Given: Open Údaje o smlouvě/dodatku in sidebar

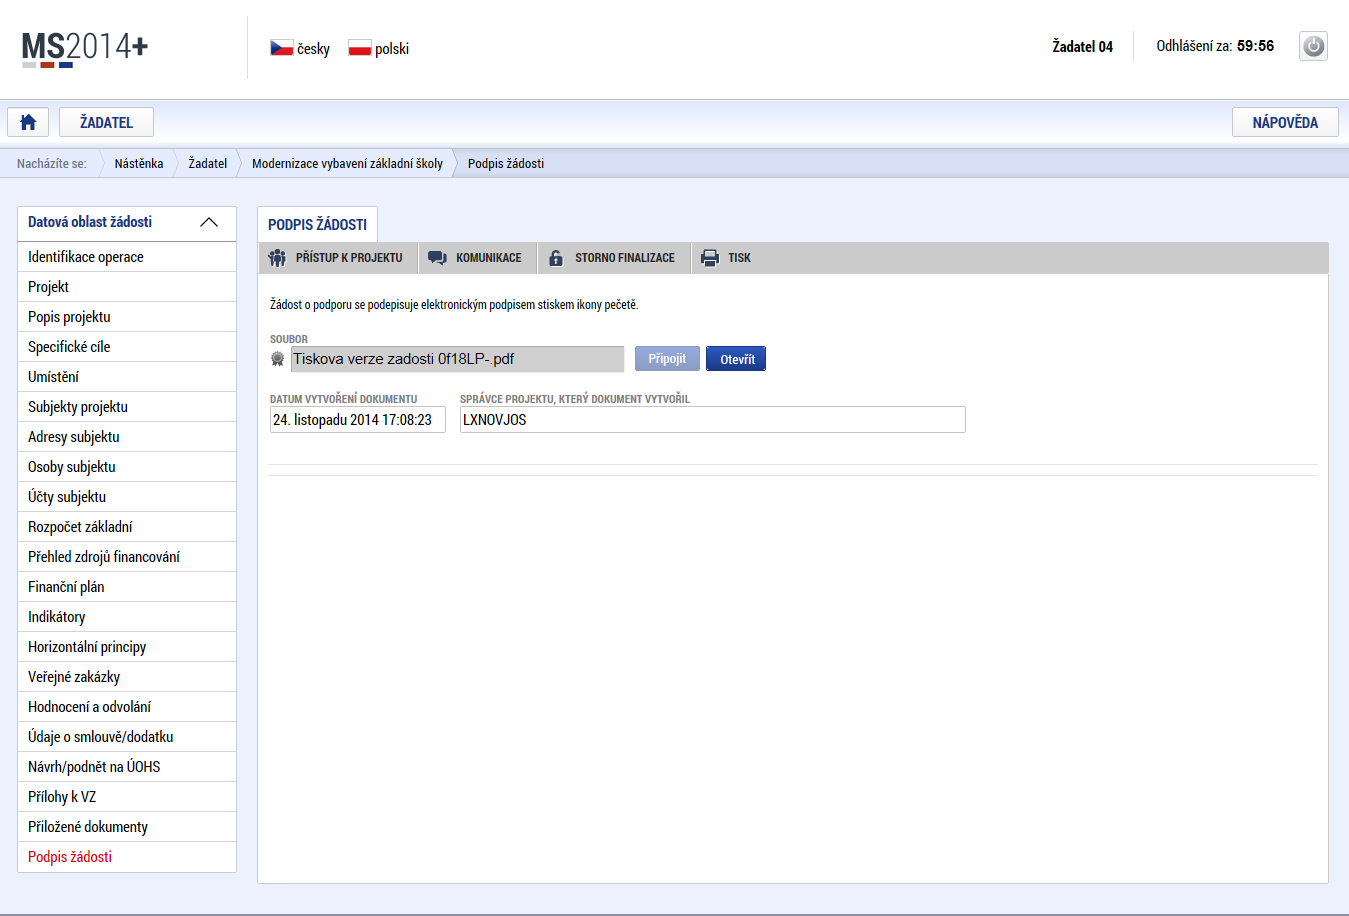Looking at the screenshot, I should (x=127, y=737).
